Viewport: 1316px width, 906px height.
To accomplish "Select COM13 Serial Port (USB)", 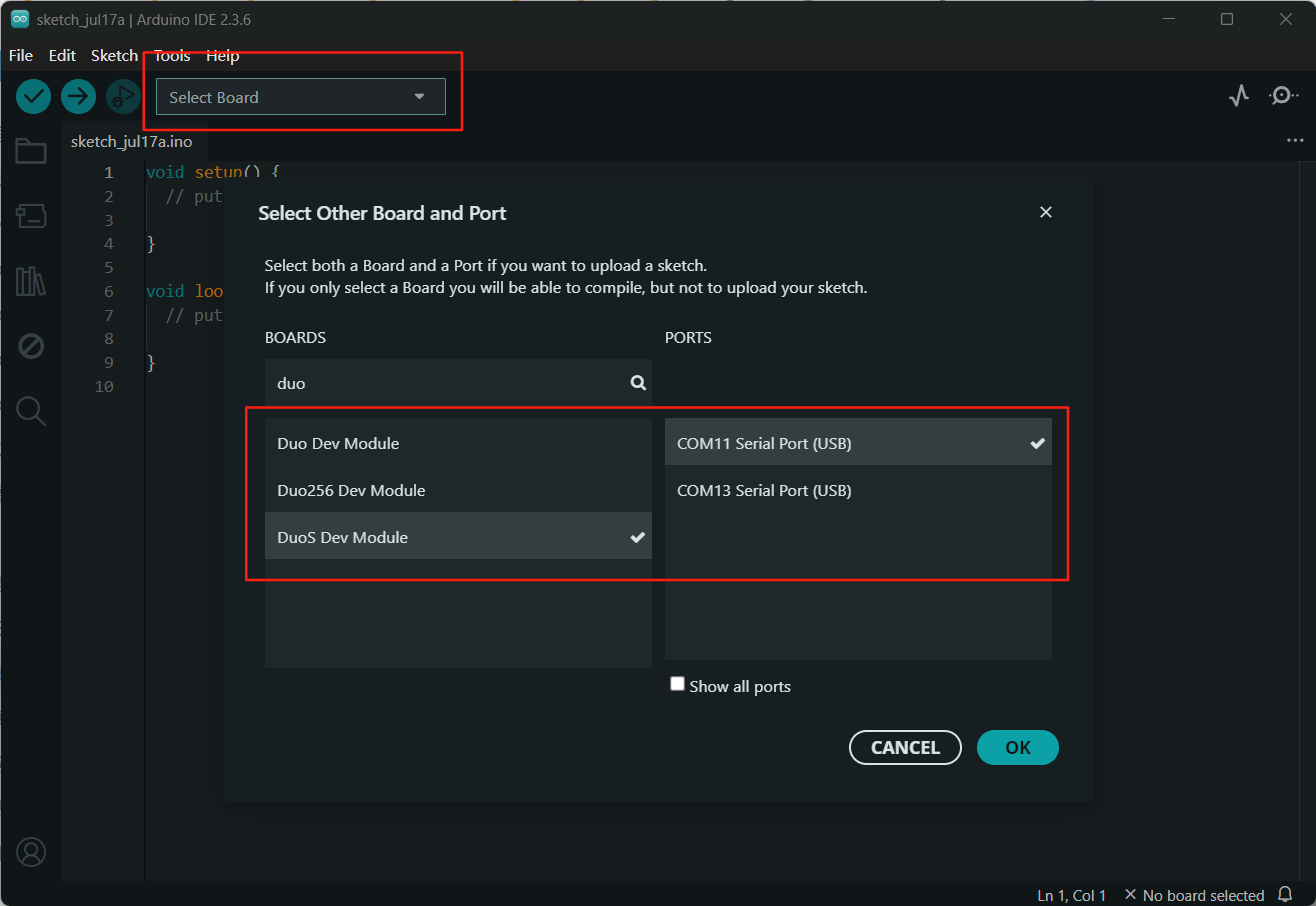I will click(x=858, y=490).
